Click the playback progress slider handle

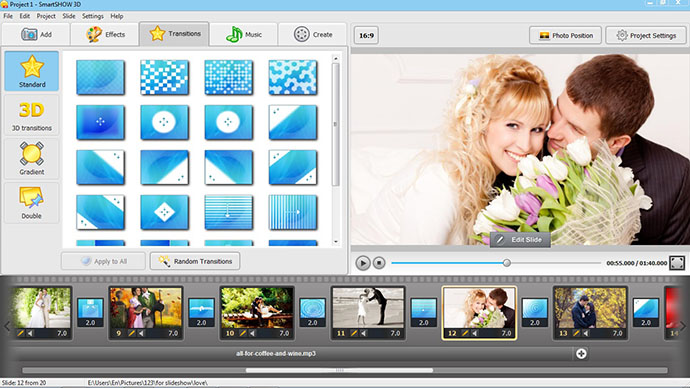coord(506,263)
